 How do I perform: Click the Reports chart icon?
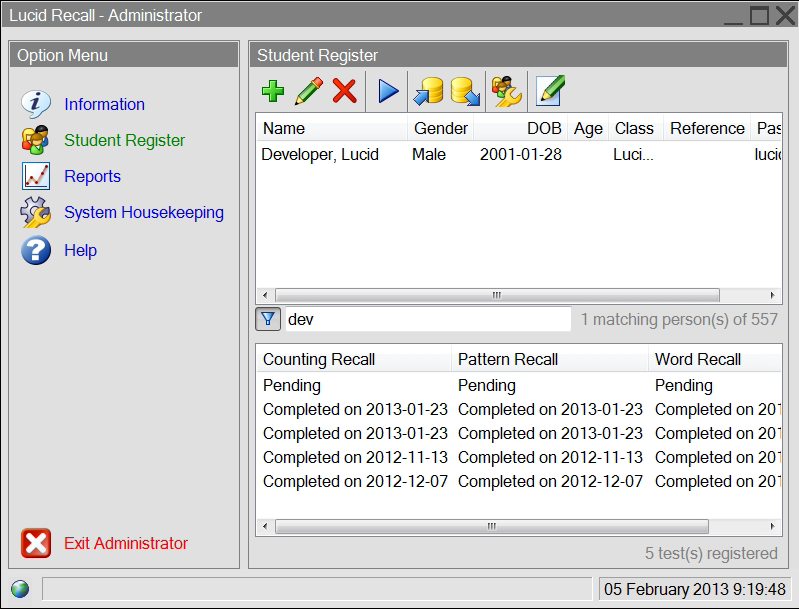coord(36,176)
